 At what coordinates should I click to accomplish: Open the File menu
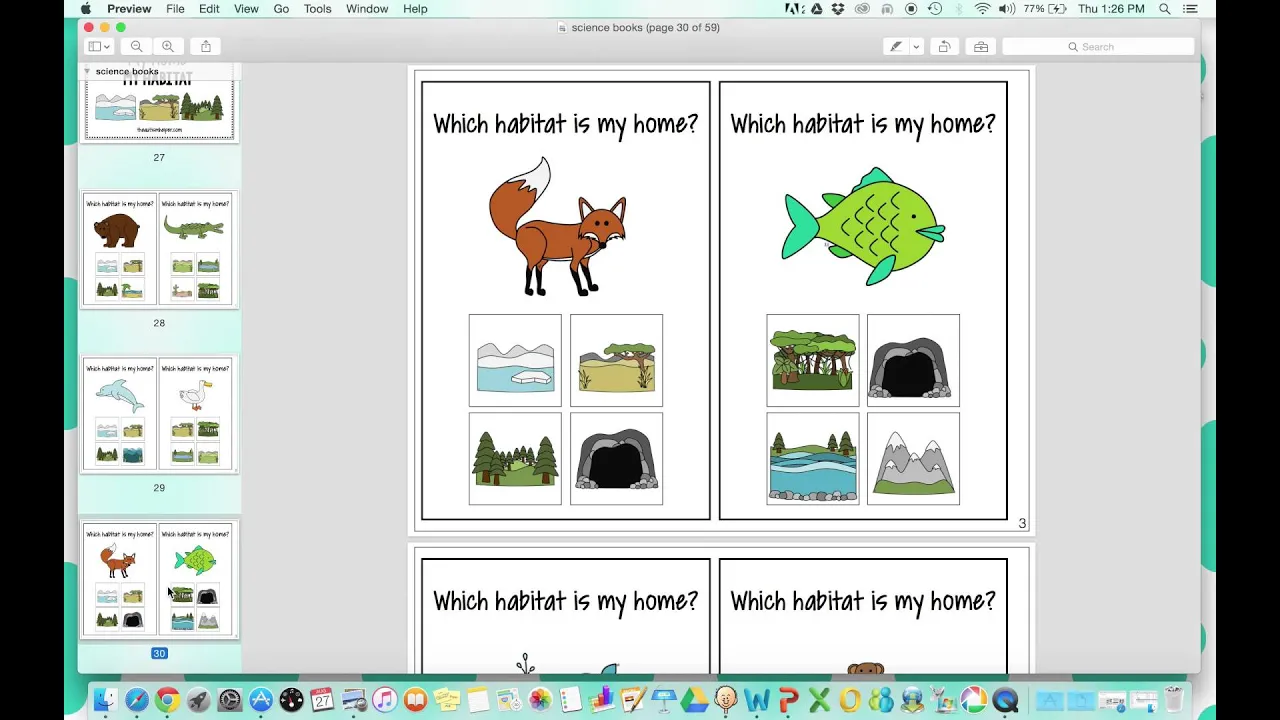click(175, 8)
